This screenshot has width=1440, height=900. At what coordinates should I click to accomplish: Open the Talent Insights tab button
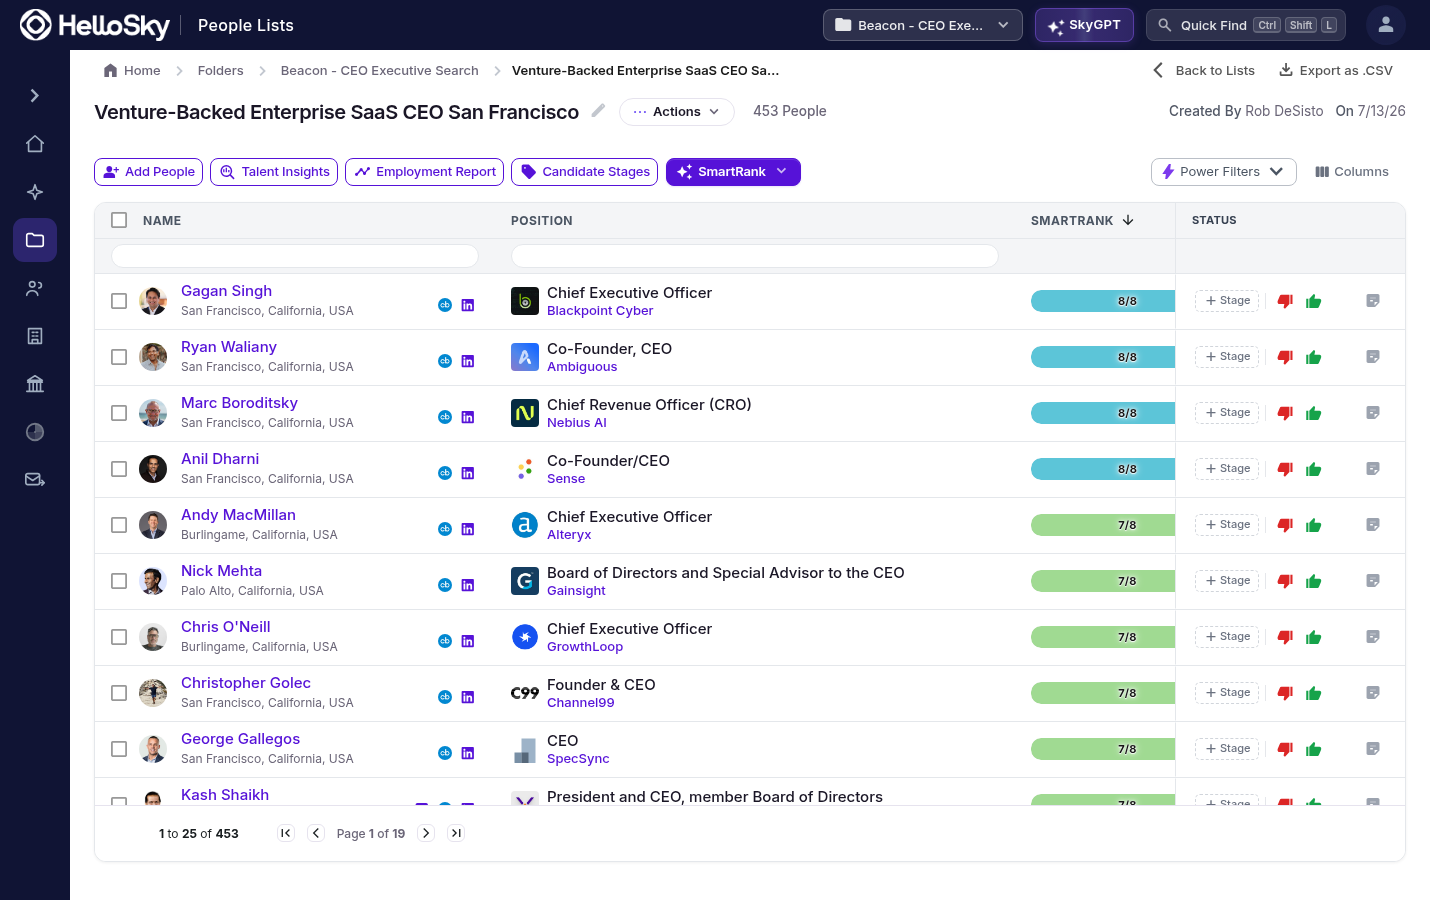274,172
